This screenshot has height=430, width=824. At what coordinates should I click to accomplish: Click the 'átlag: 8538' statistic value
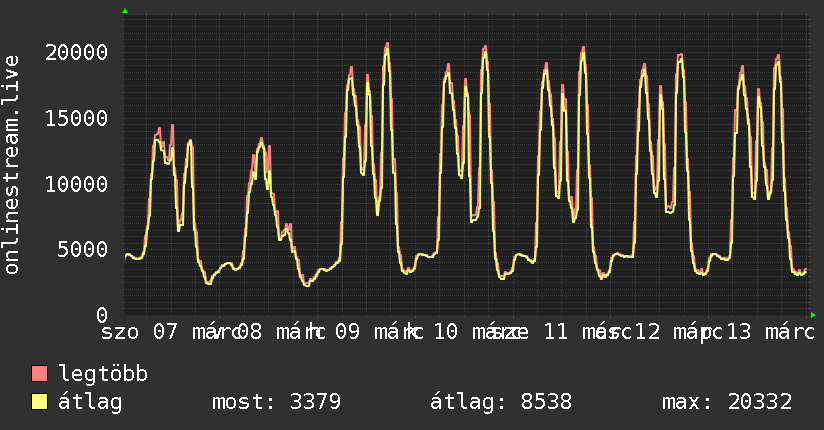click(501, 402)
